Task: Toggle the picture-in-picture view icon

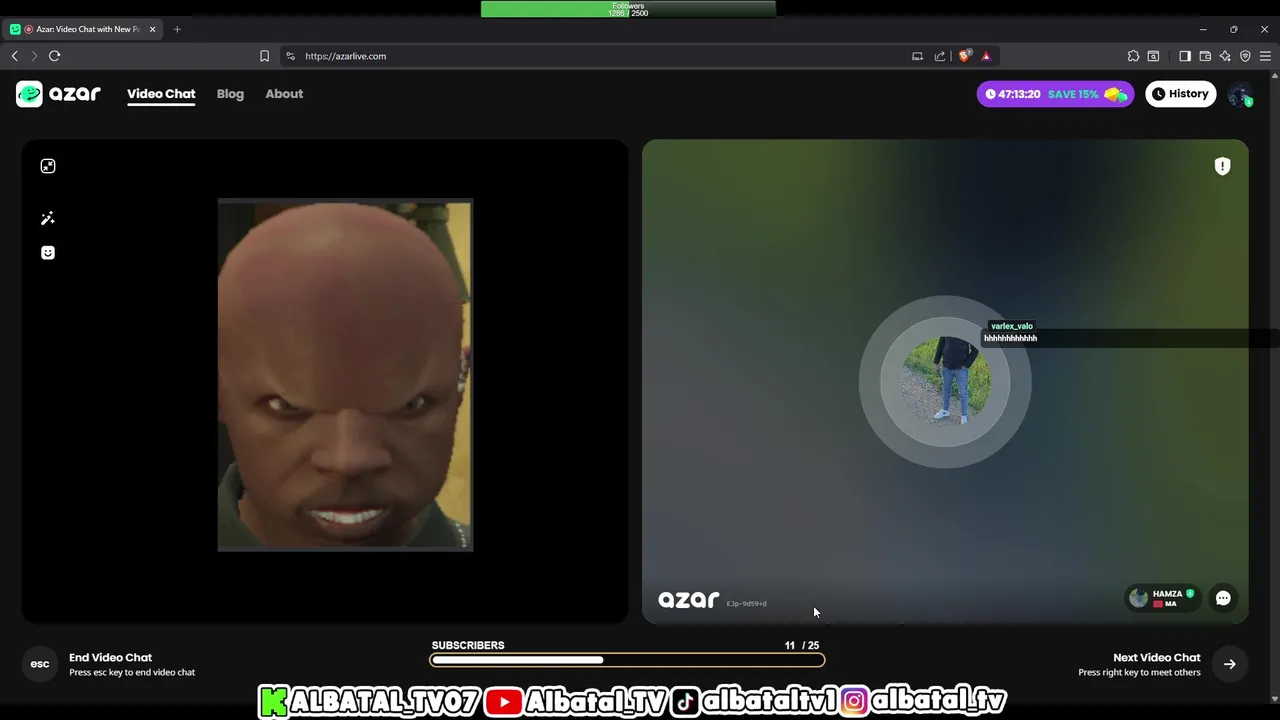Action: point(48,166)
